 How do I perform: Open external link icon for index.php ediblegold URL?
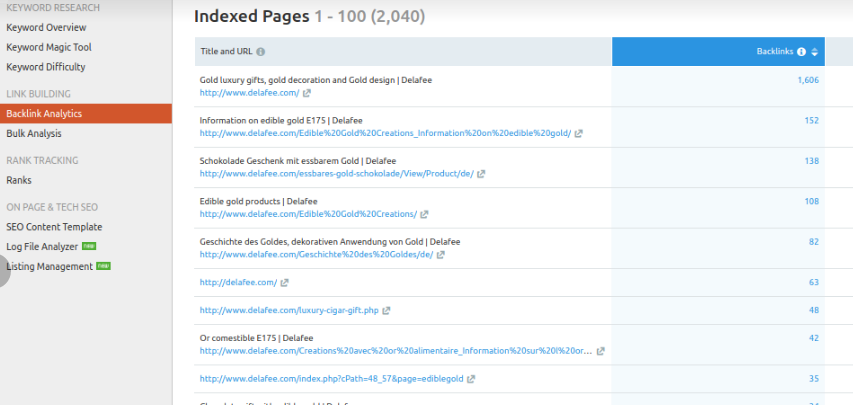(471, 379)
